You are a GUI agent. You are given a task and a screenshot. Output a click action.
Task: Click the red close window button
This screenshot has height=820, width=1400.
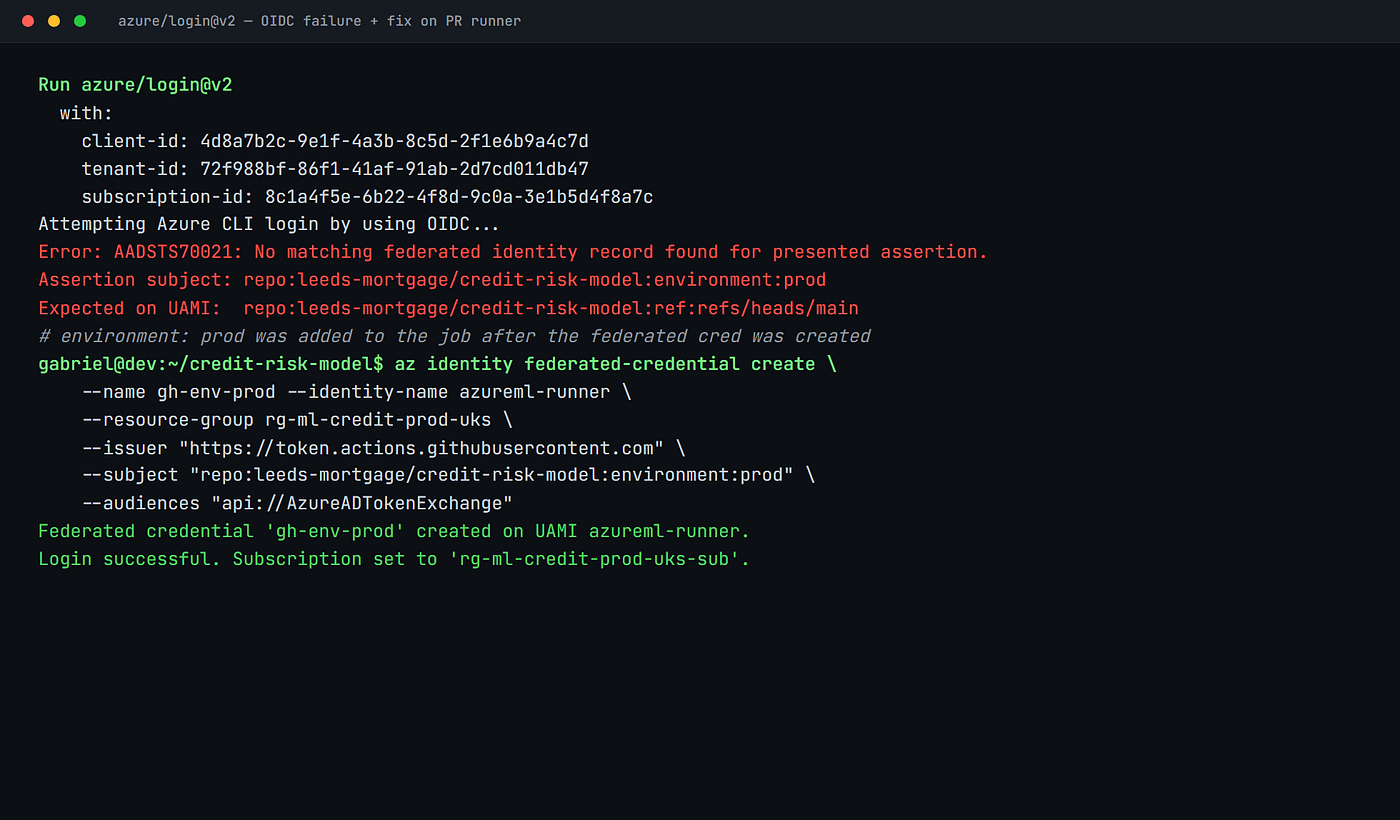point(28,21)
